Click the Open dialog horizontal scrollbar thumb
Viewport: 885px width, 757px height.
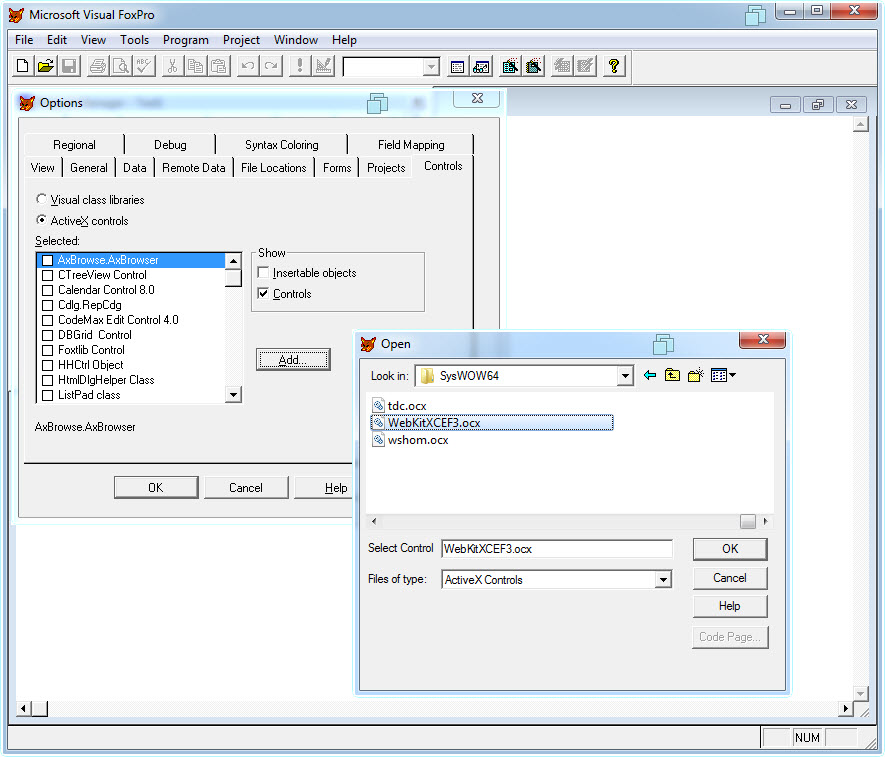click(748, 521)
